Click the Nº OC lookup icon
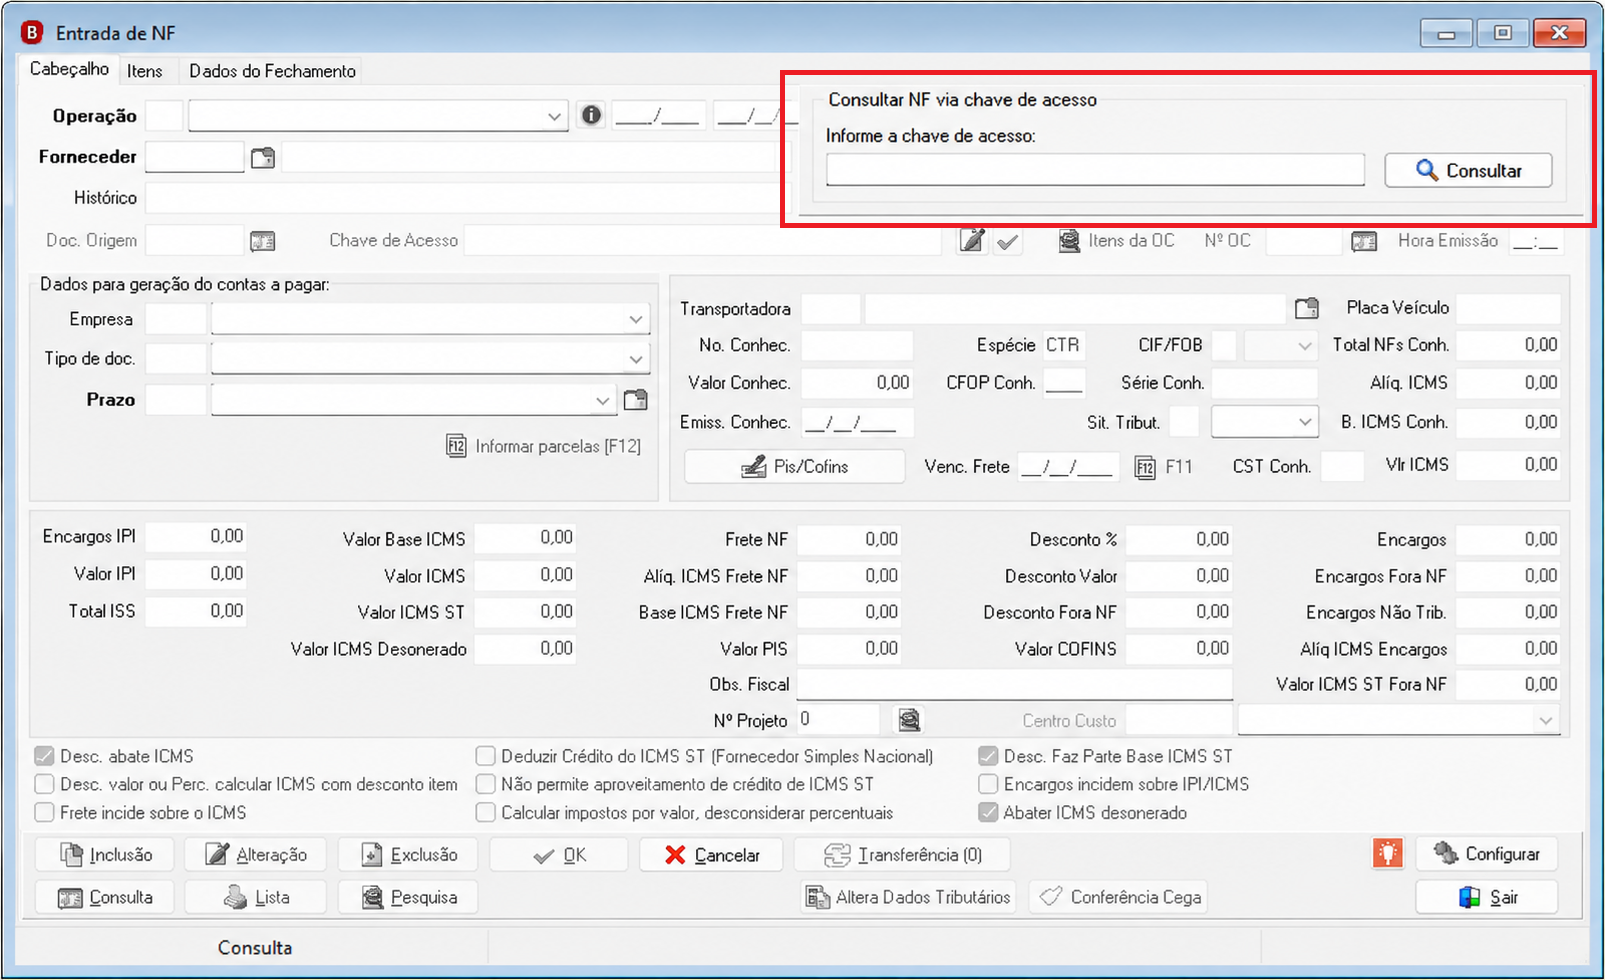Viewport: 1605px width, 980px height. point(1364,241)
